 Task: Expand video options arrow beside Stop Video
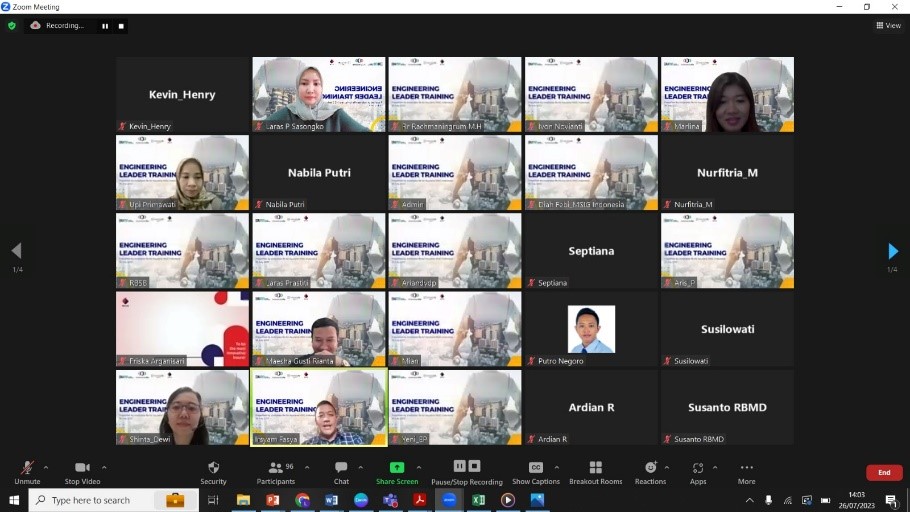[104, 467]
